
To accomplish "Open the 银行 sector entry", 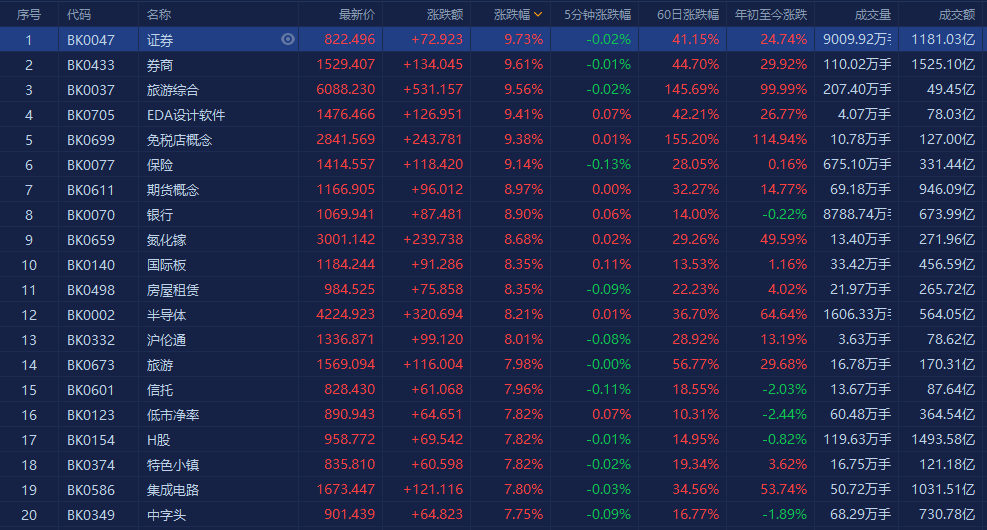I will pyautogui.click(x=160, y=215).
